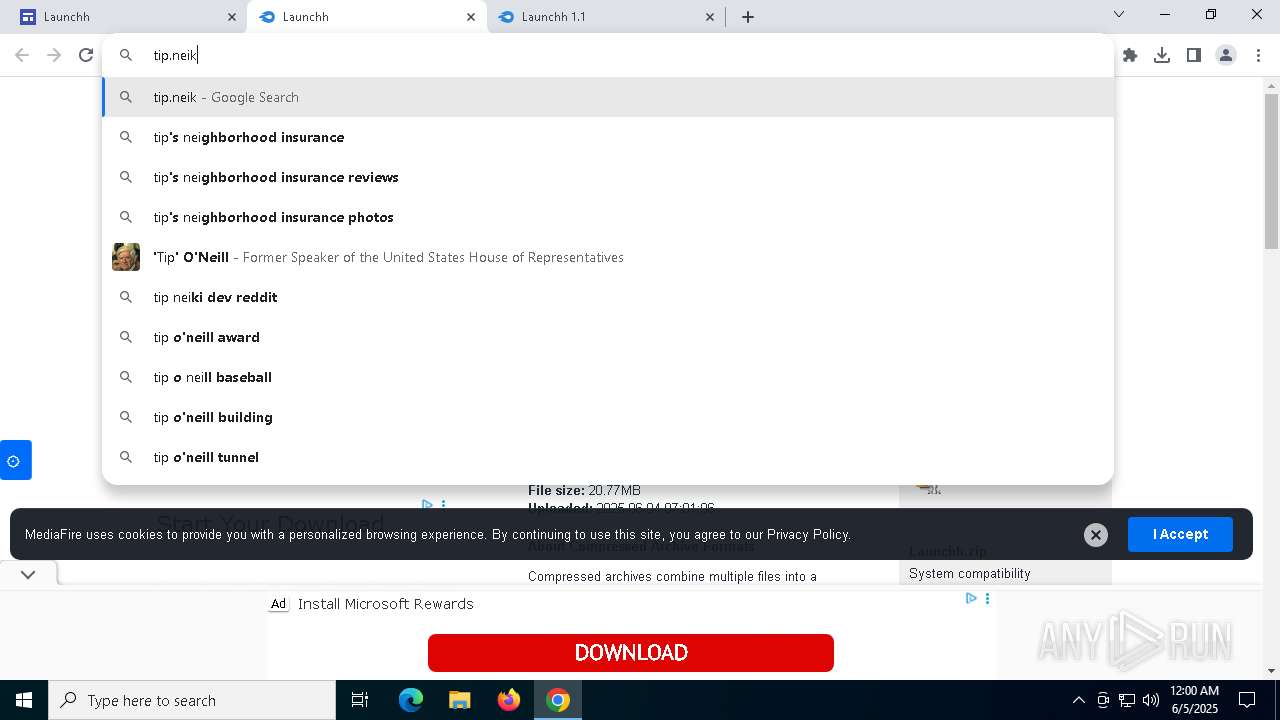Open the Extensions puzzle icon
1280x720 pixels.
(1130, 55)
